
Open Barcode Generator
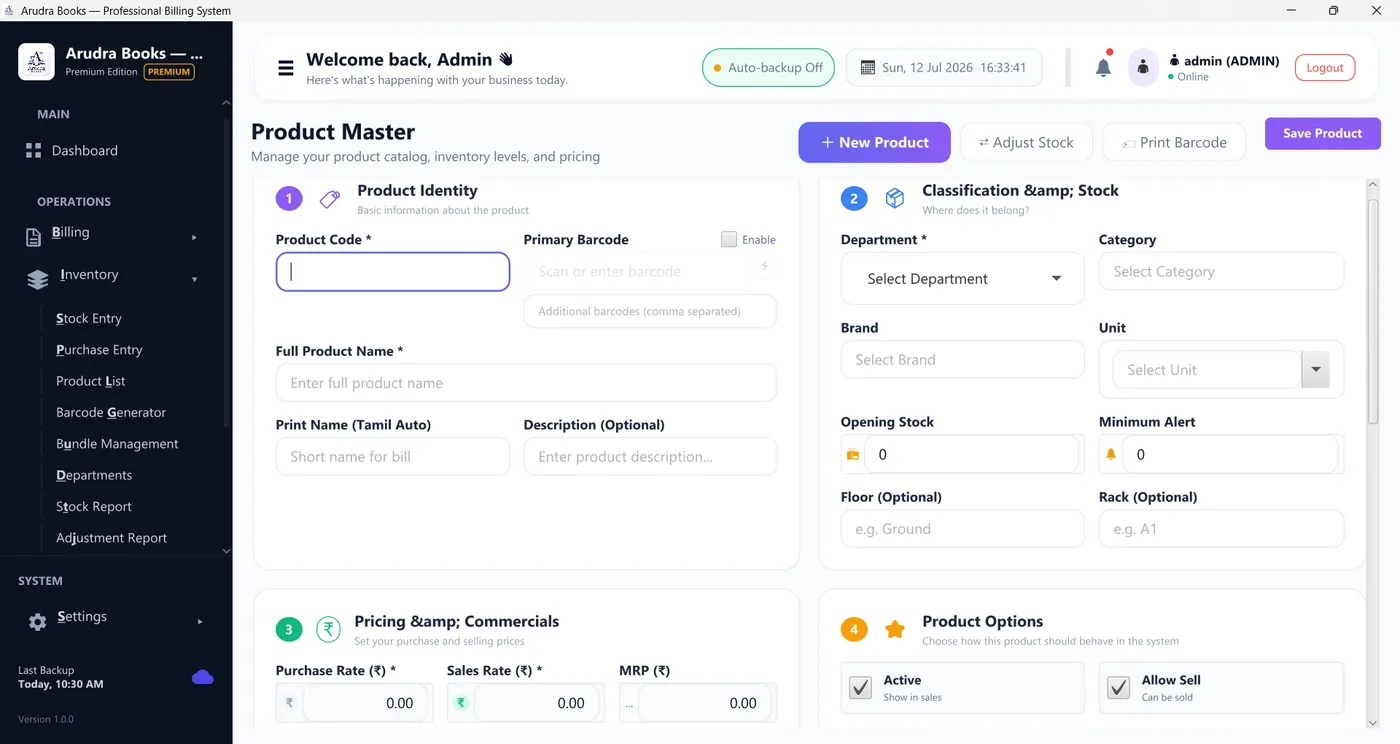[111, 412]
